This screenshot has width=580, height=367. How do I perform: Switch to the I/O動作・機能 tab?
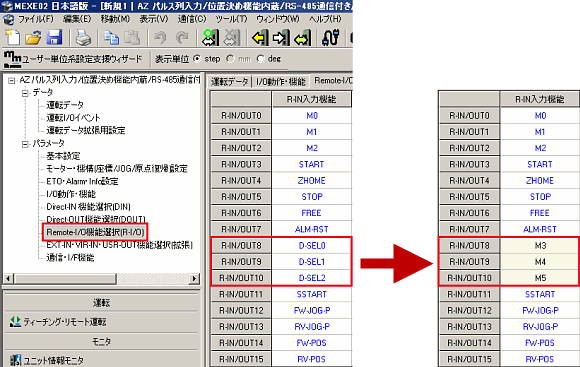pos(281,81)
